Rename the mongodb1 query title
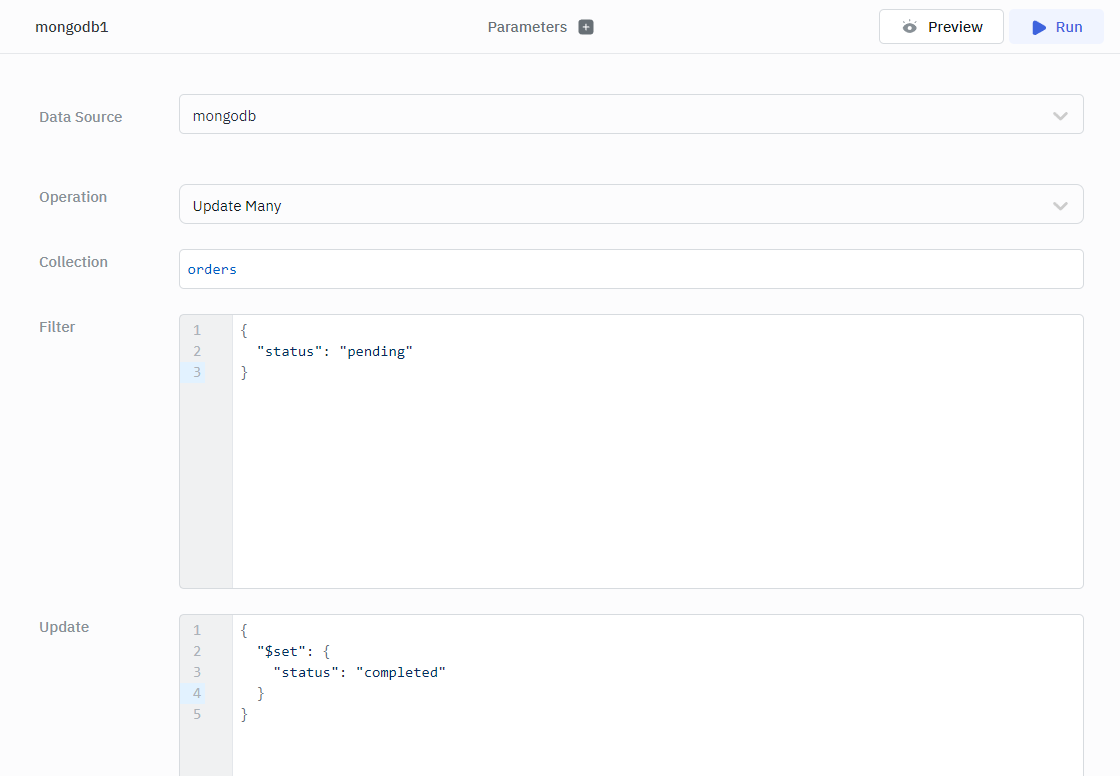This screenshot has height=776, width=1120. [x=71, y=27]
